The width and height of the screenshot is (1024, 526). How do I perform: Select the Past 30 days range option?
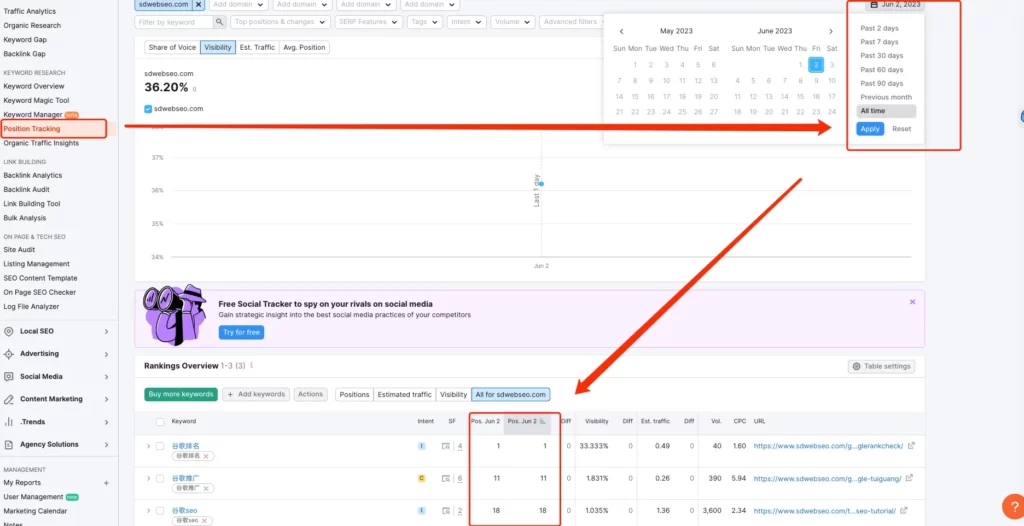882,56
